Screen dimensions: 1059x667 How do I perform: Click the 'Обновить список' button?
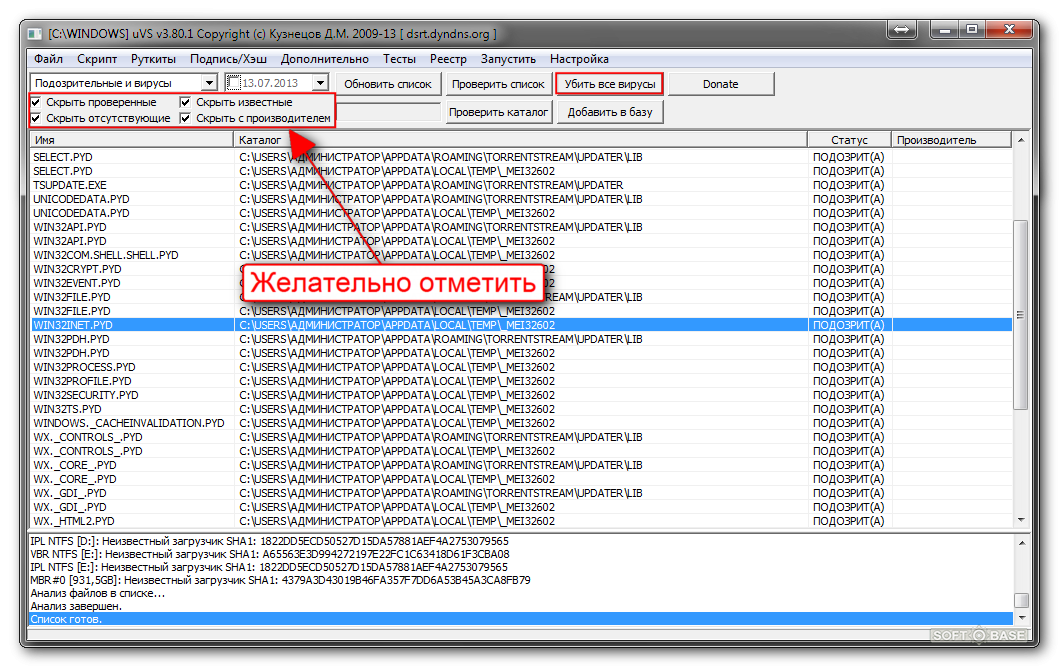[x=387, y=84]
